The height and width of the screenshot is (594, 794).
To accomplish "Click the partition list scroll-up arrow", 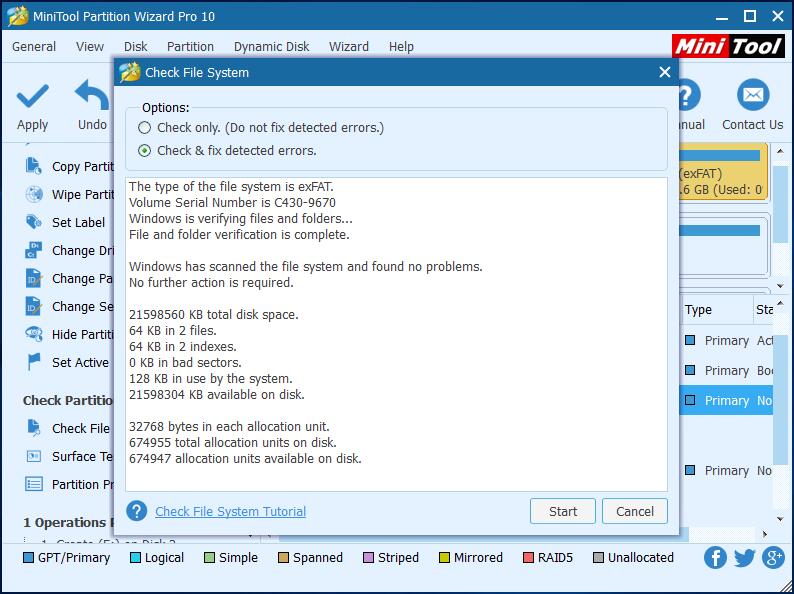I will (780, 303).
